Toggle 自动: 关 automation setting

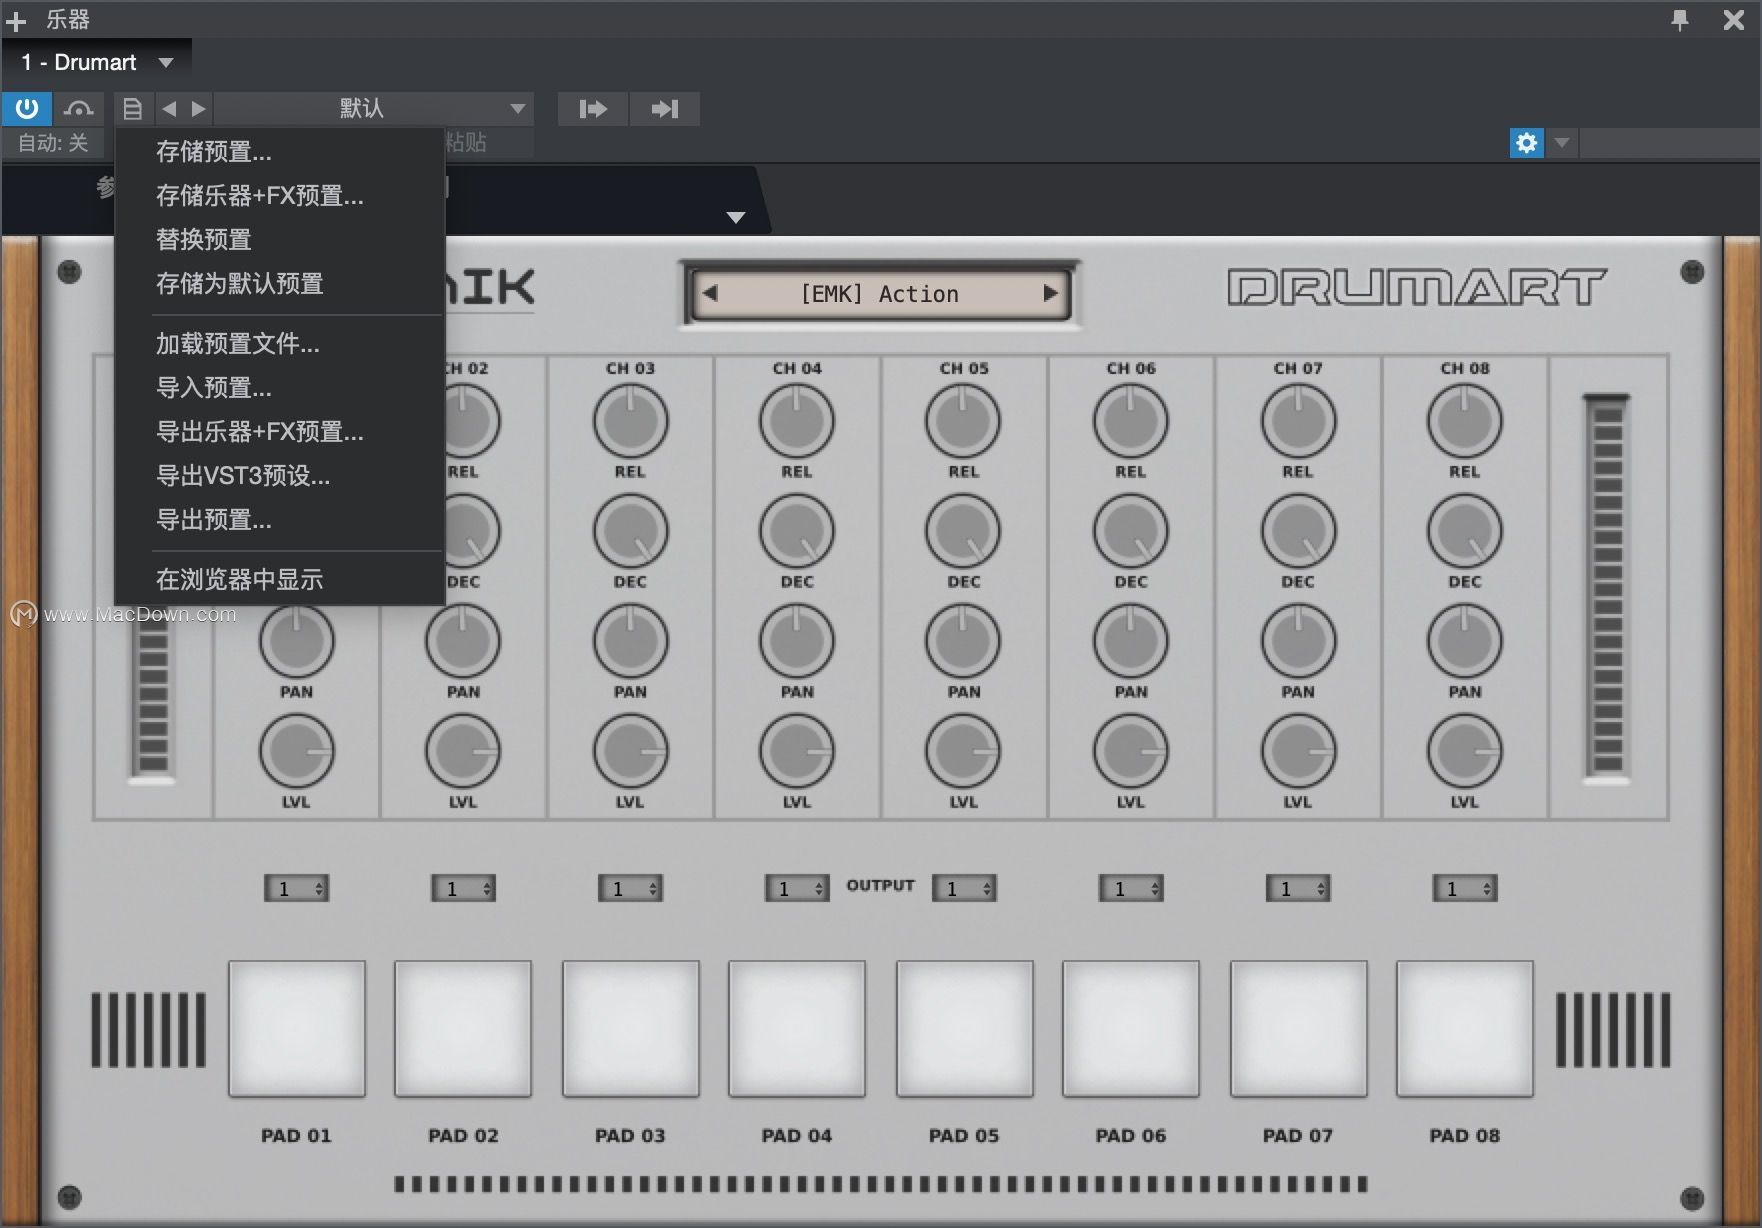coord(53,143)
